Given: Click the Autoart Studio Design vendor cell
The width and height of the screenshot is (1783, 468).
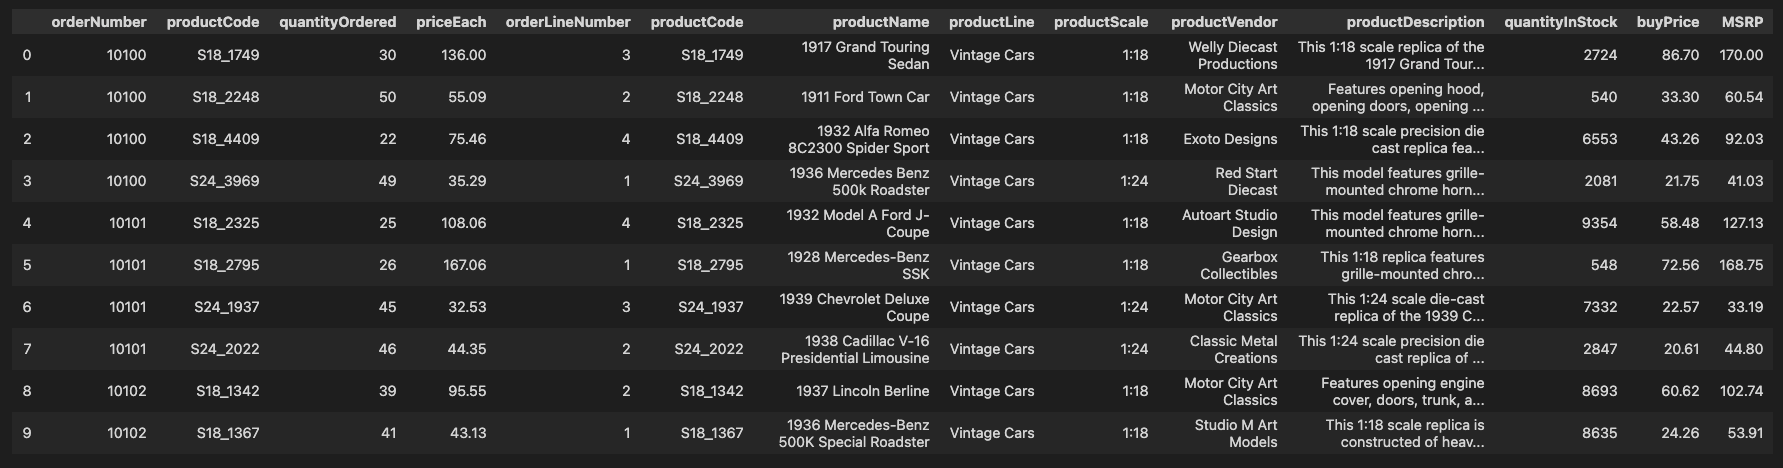Looking at the screenshot, I should (1230, 223).
